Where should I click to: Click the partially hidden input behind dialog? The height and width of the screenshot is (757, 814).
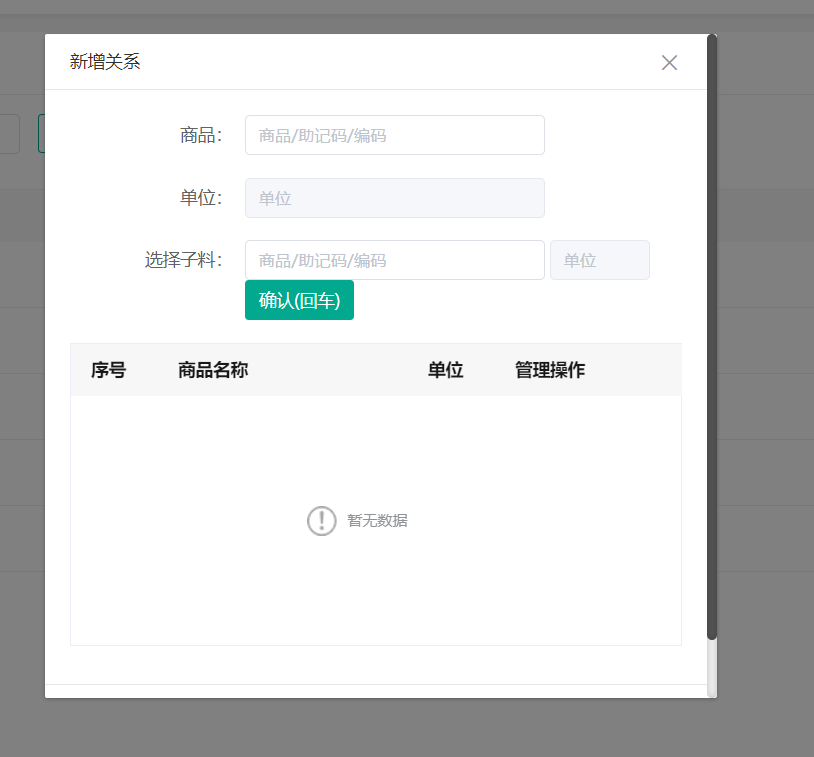(9, 134)
